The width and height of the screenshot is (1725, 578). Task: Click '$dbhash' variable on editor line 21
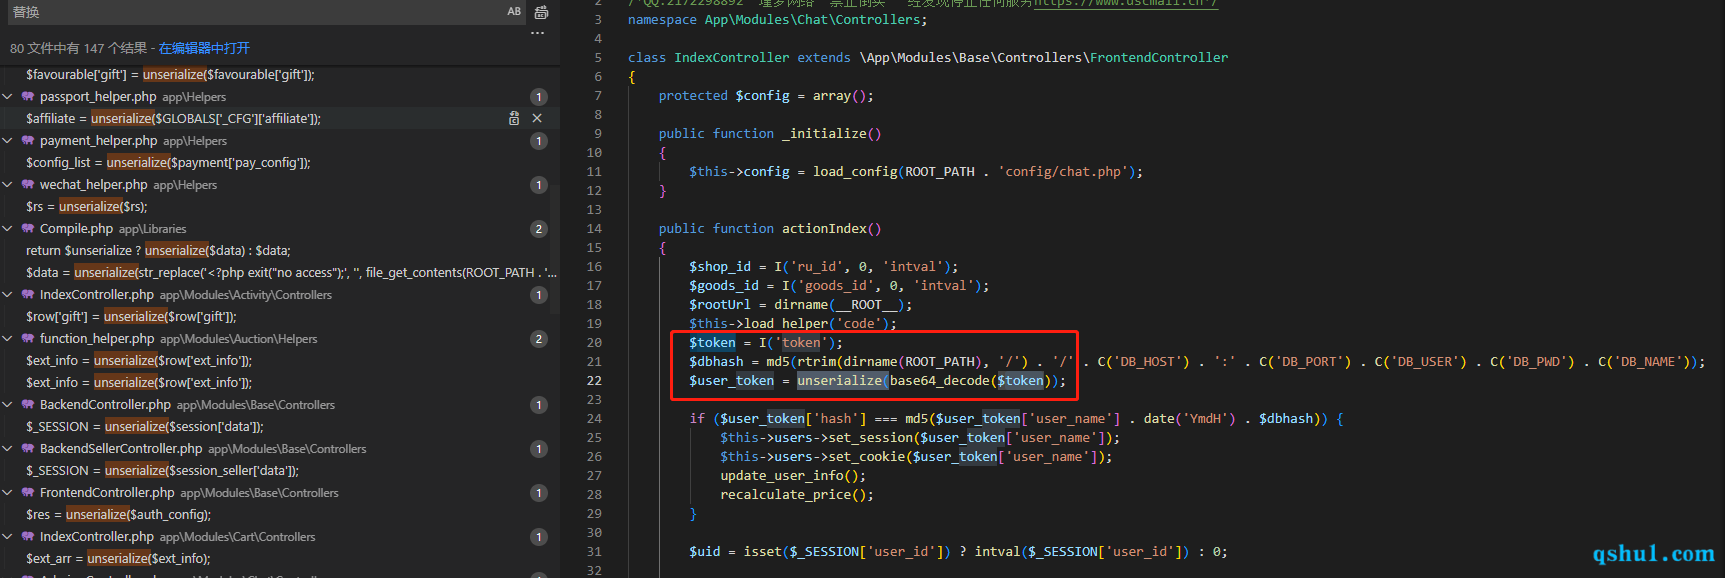[716, 361]
